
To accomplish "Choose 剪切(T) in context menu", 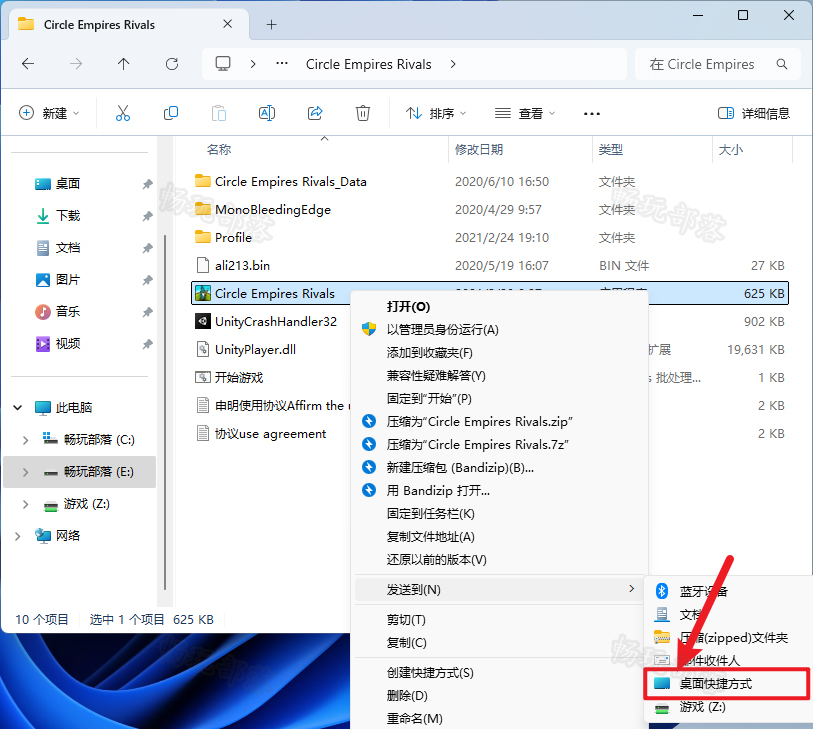I will tap(501, 620).
